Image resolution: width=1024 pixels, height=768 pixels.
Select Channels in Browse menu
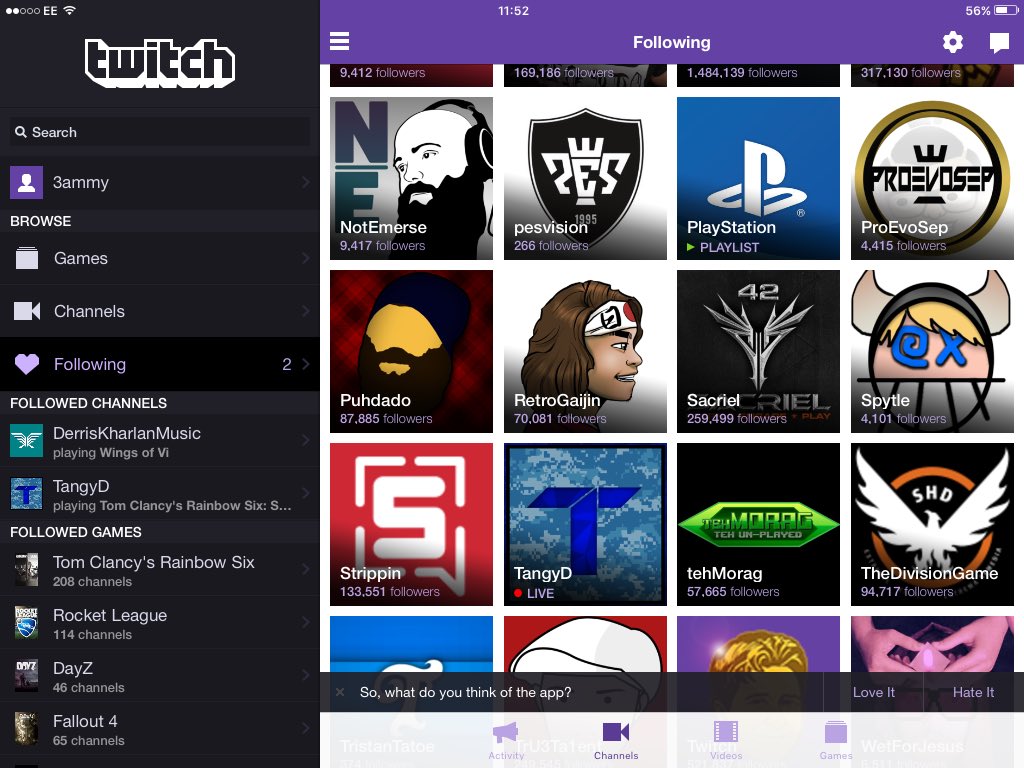point(160,311)
